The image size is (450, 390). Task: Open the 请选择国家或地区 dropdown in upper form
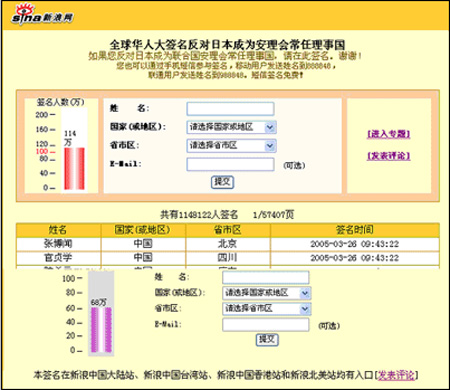231,127
